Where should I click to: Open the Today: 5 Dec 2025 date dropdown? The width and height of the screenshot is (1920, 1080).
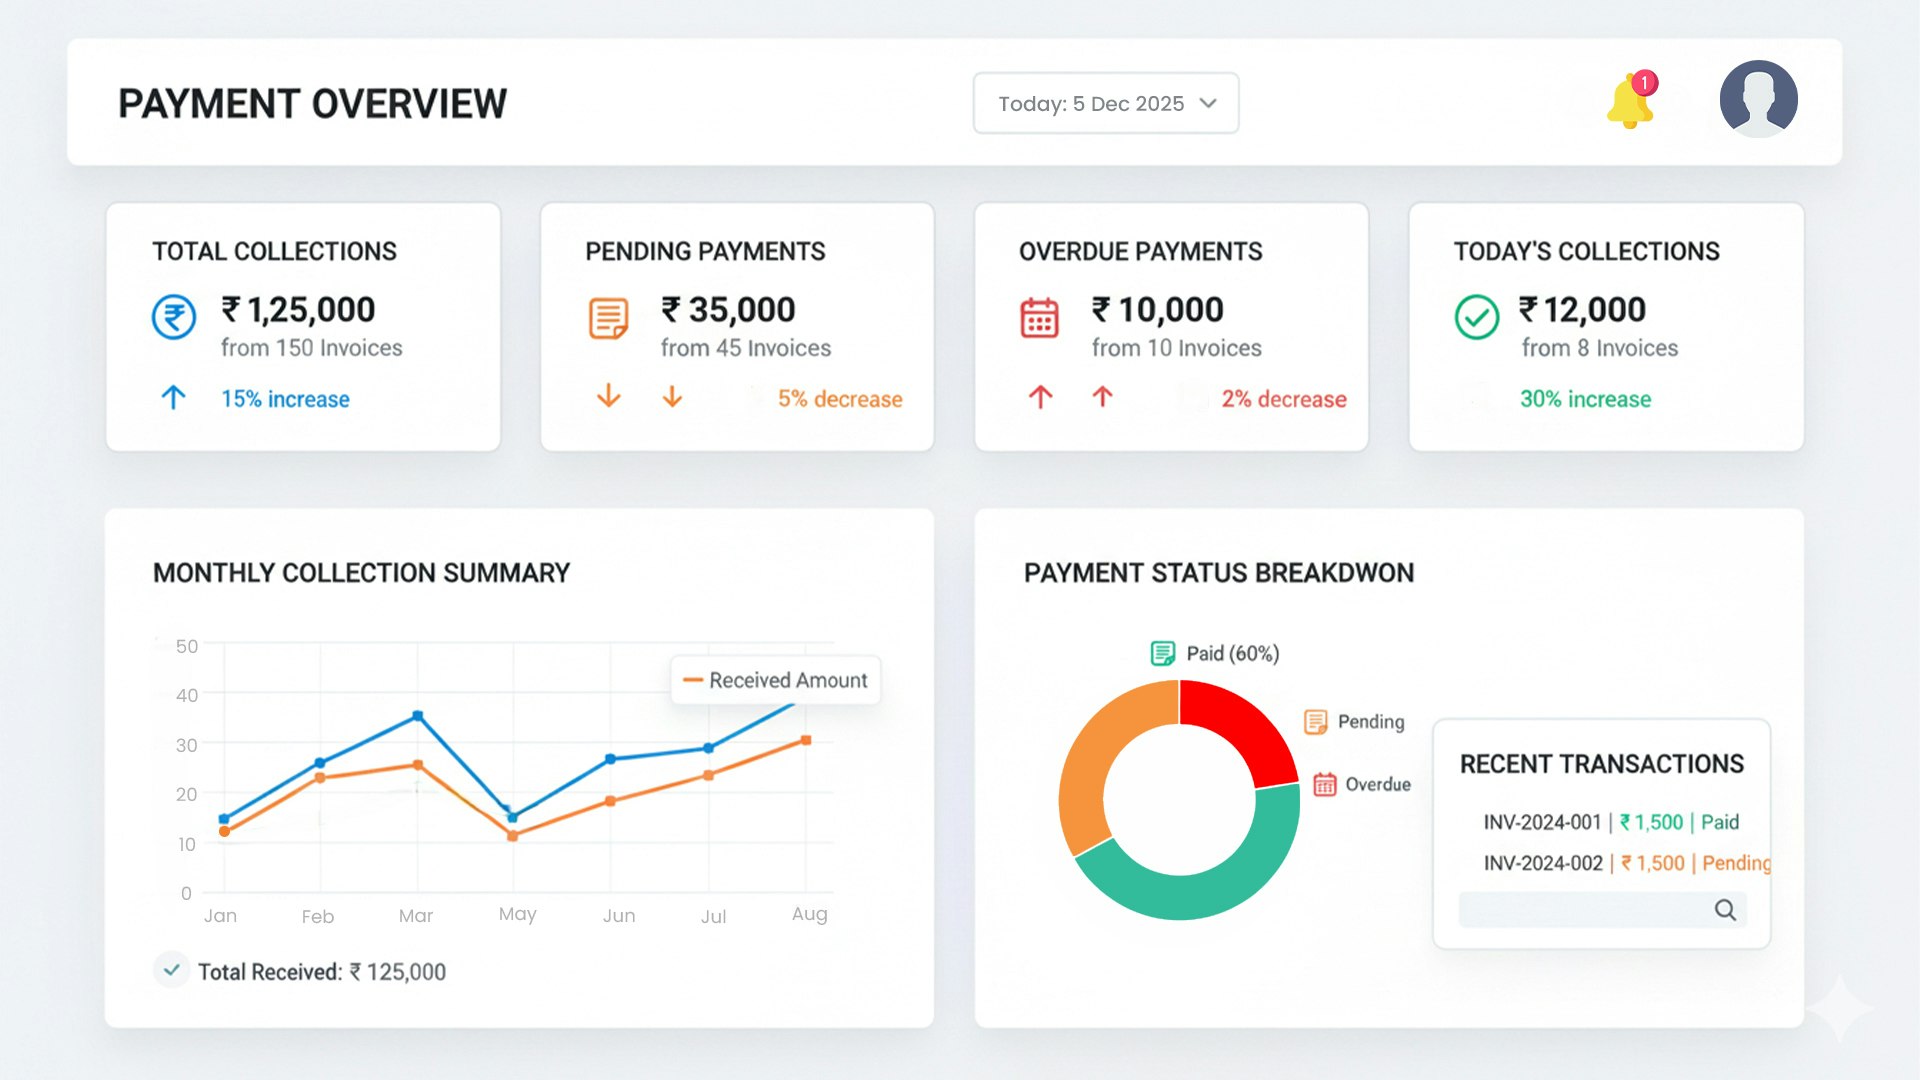point(1090,103)
